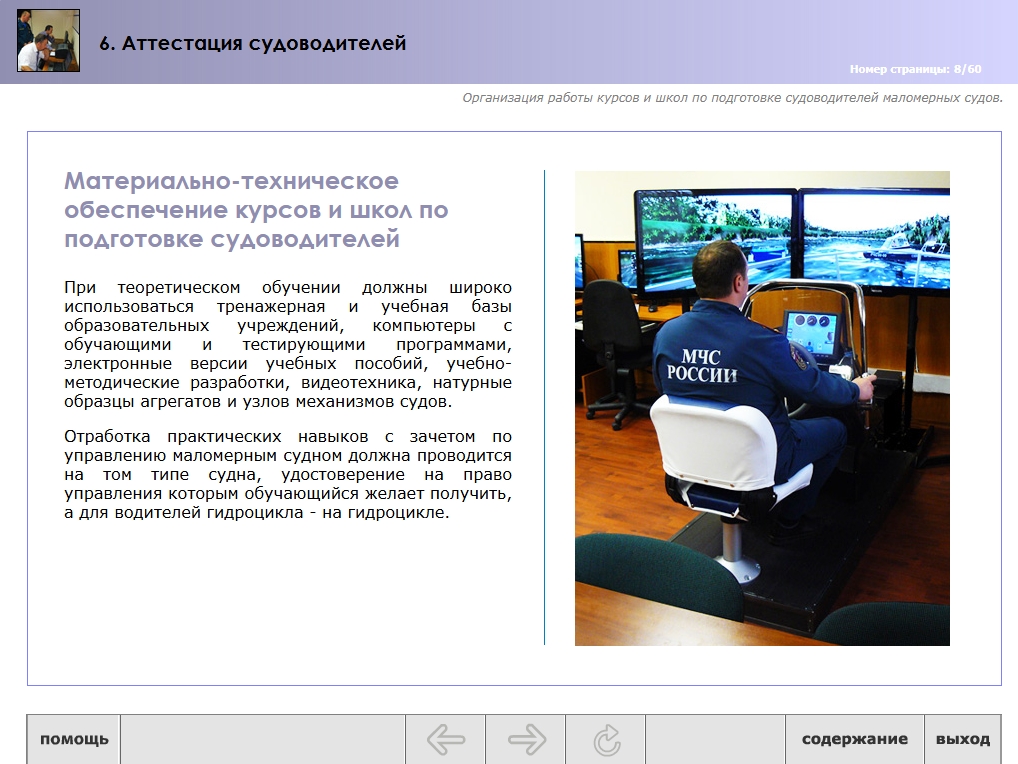
Task: Click the 'Номер страницы: 8/60' indicator
Action: [915, 69]
